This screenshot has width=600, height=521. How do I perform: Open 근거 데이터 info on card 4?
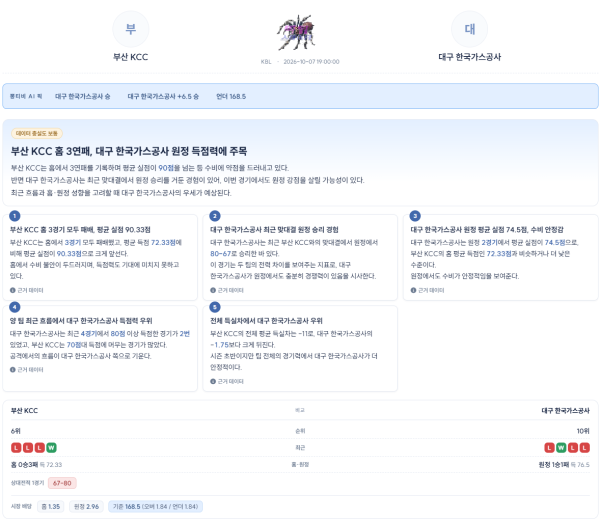click(x=27, y=370)
